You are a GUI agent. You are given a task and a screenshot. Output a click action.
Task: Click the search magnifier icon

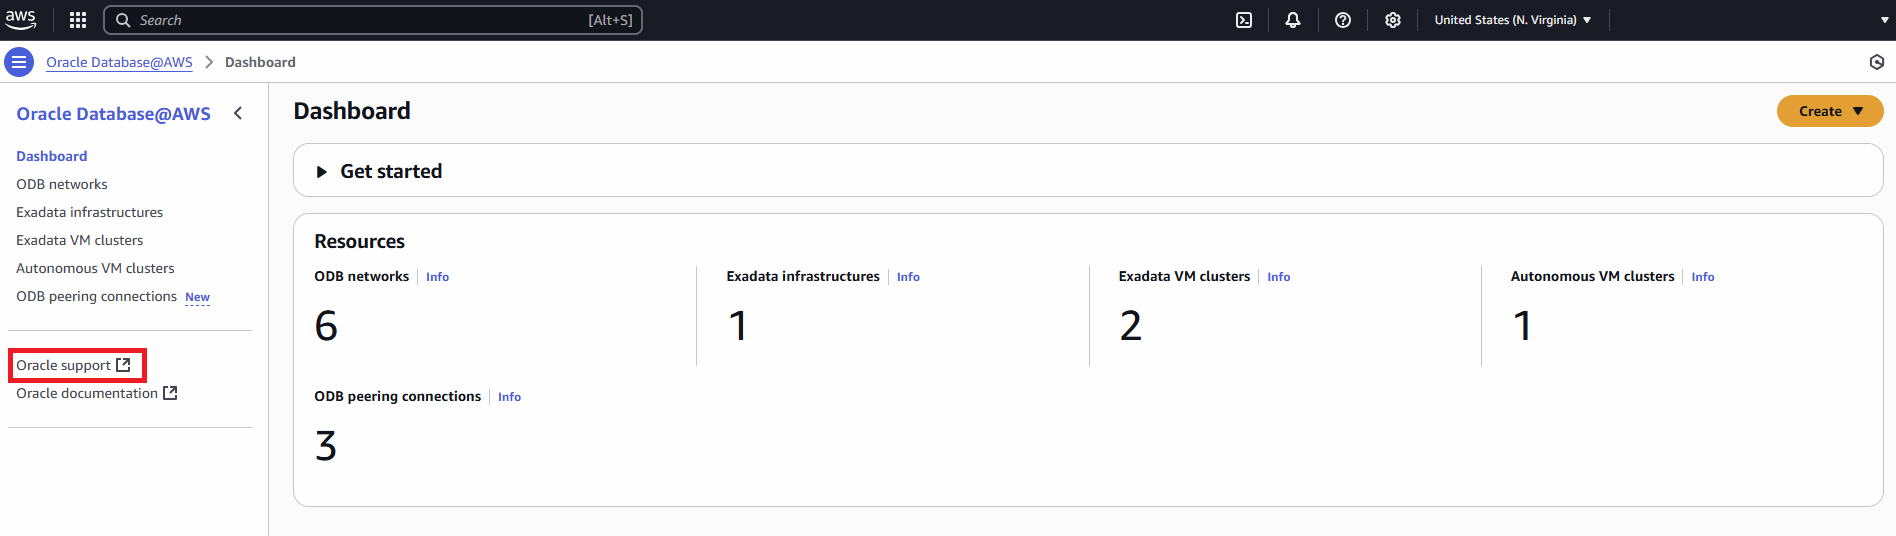click(123, 20)
